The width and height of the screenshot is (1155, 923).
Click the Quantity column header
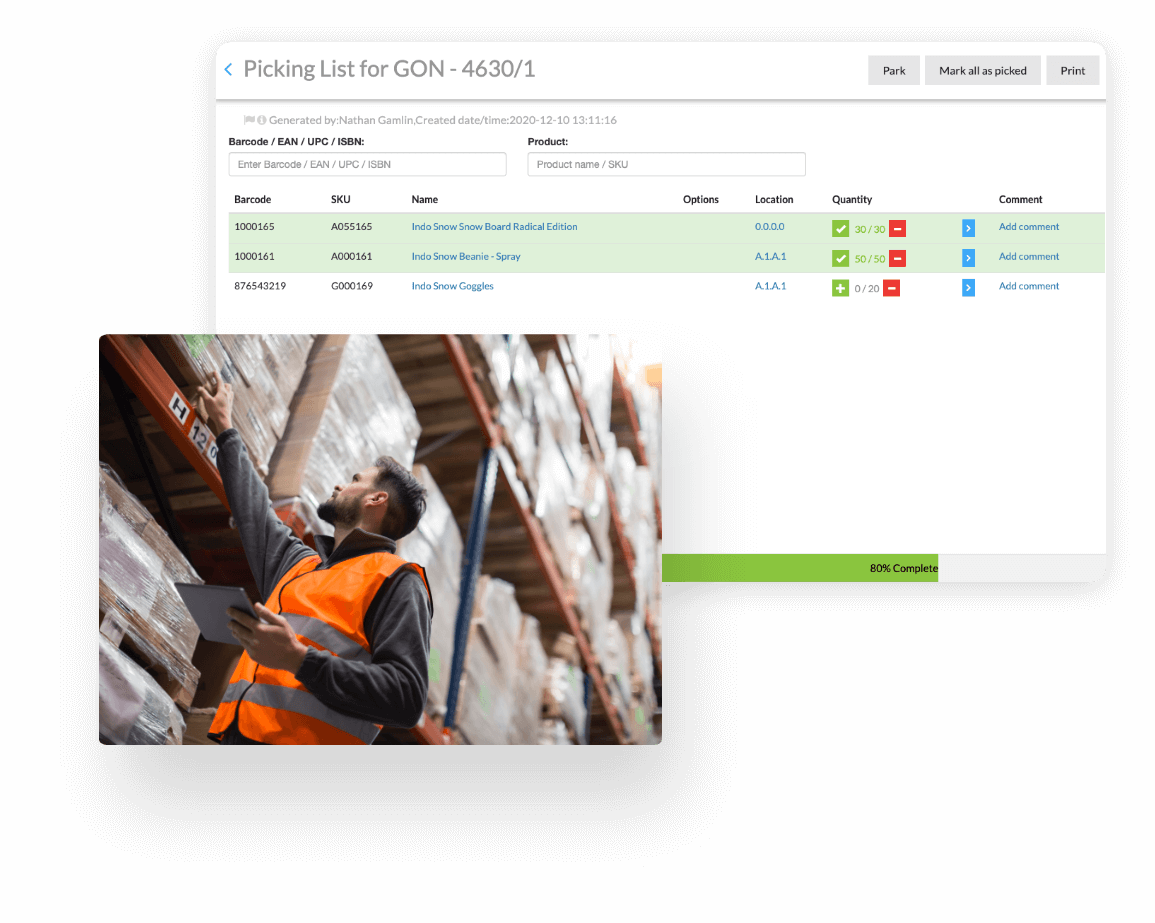[x=852, y=199]
